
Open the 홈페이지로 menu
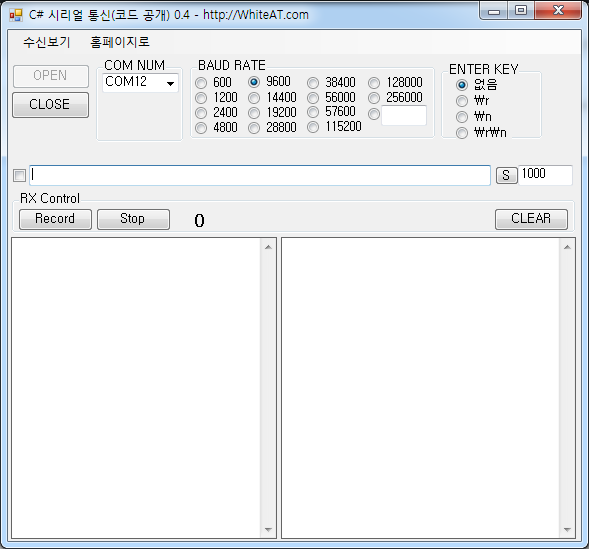119,42
